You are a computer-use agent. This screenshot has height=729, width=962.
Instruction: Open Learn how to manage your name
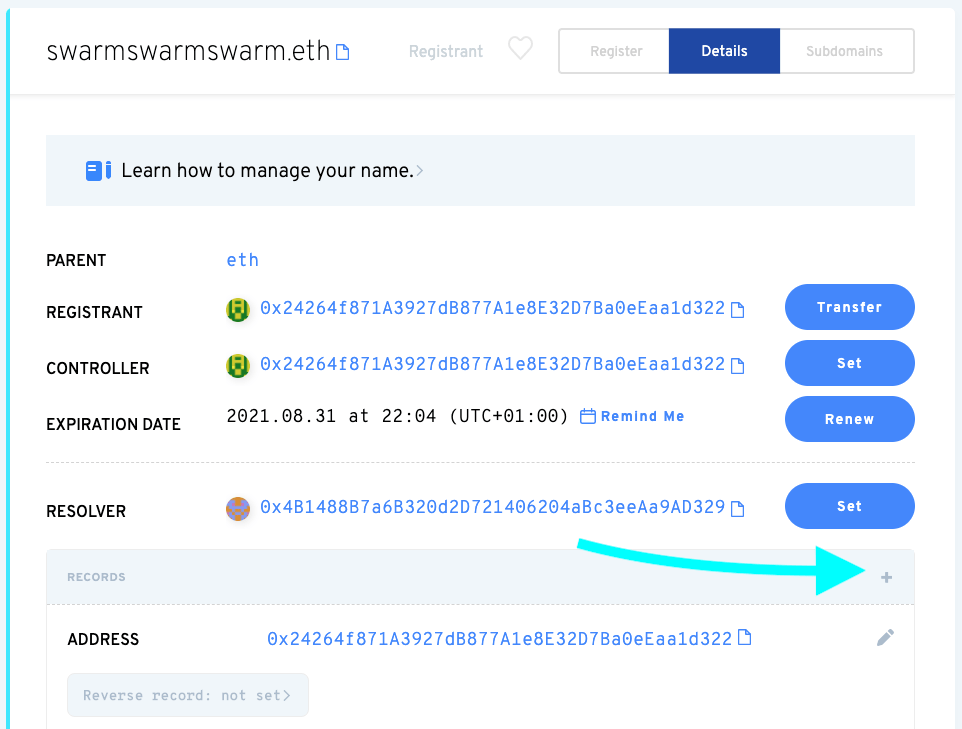coord(267,171)
